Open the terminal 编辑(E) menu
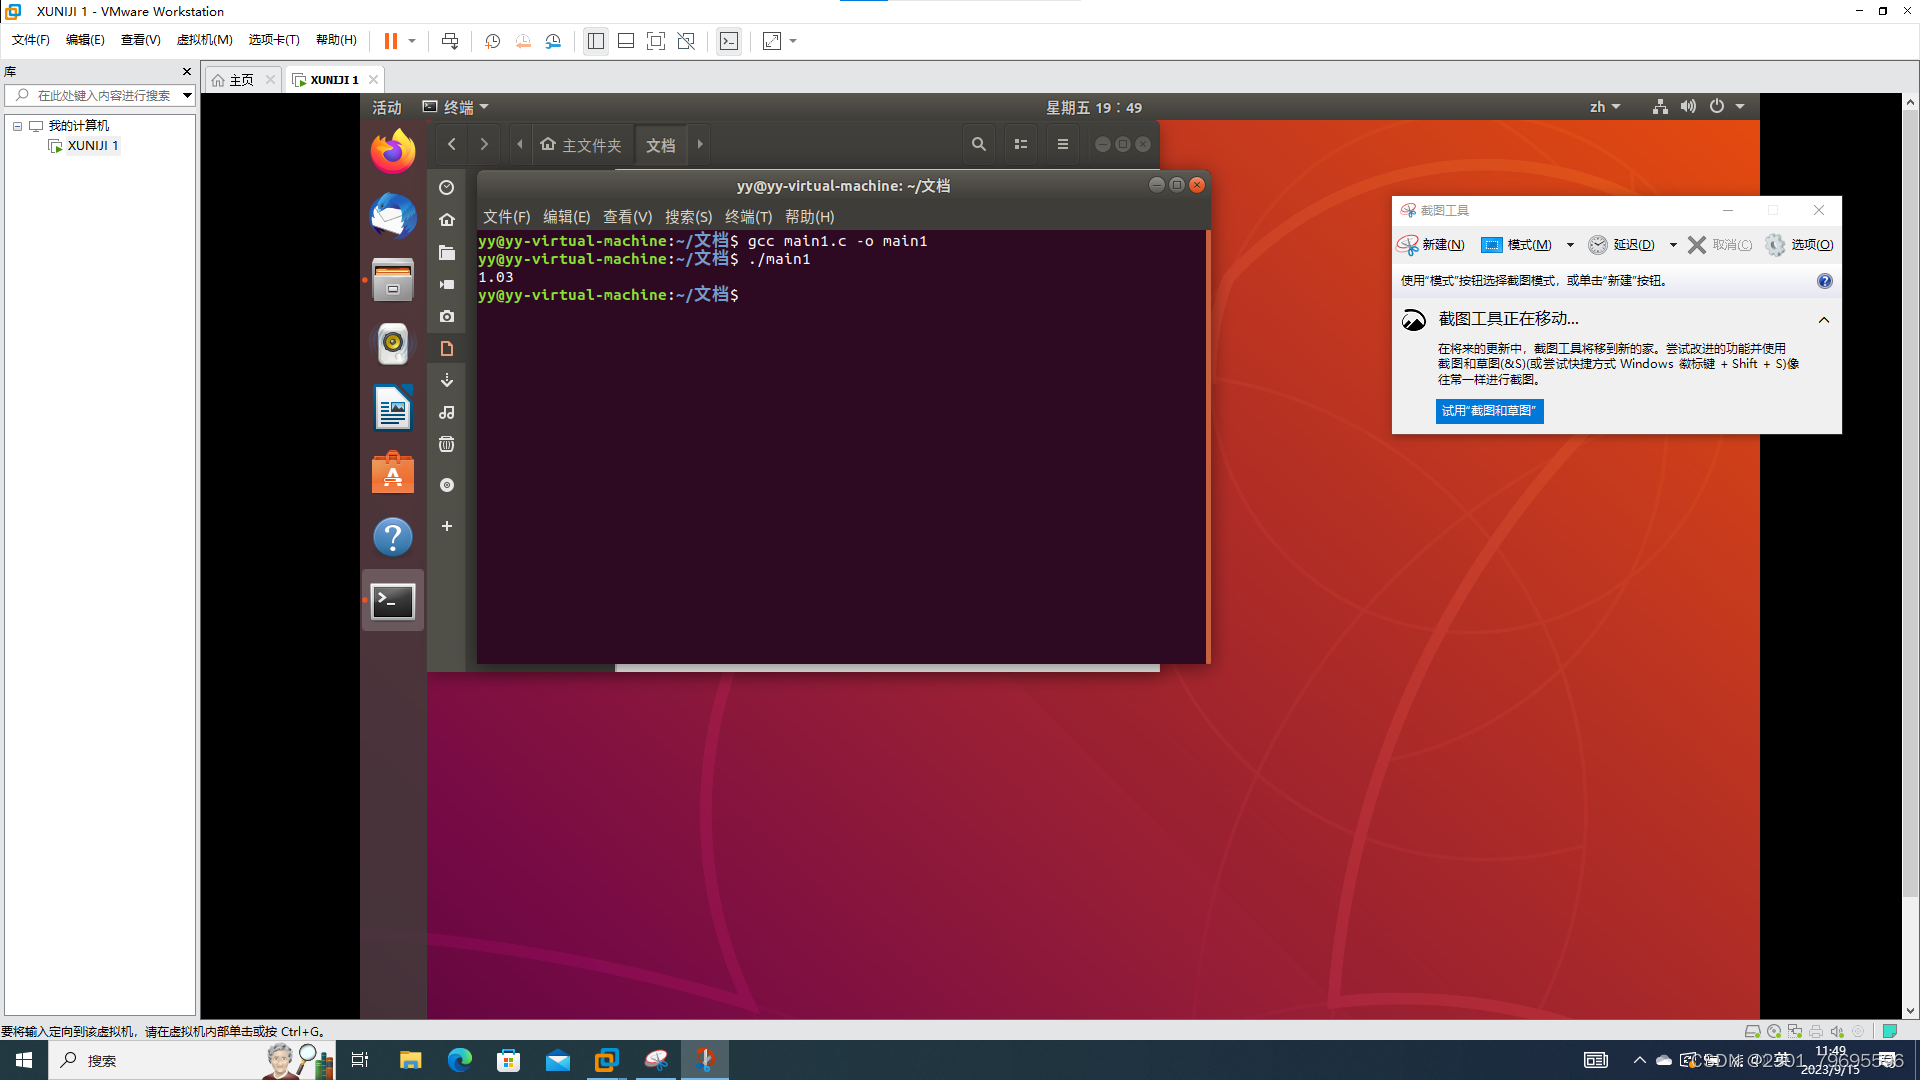This screenshot has width=1920, height=1080. point(566,217)
